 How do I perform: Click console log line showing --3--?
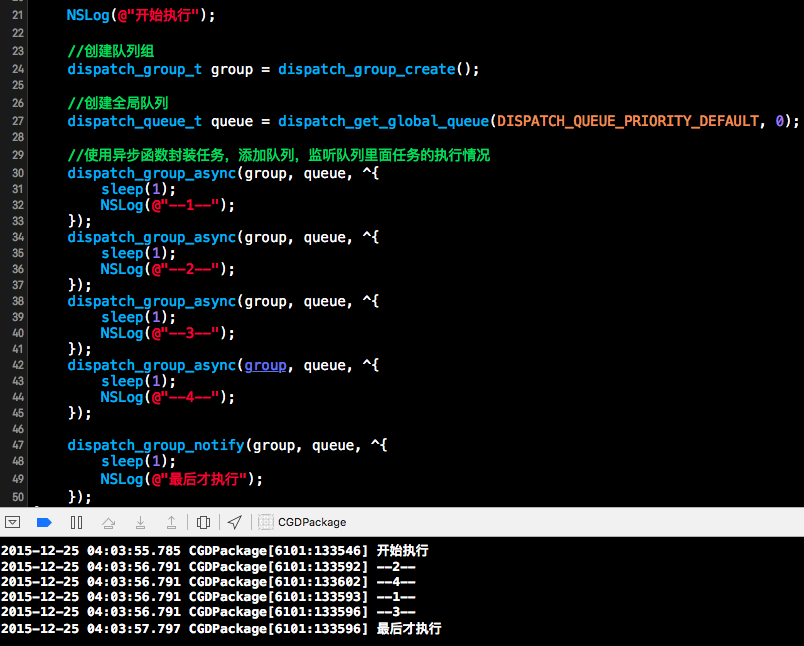[208, 612]
